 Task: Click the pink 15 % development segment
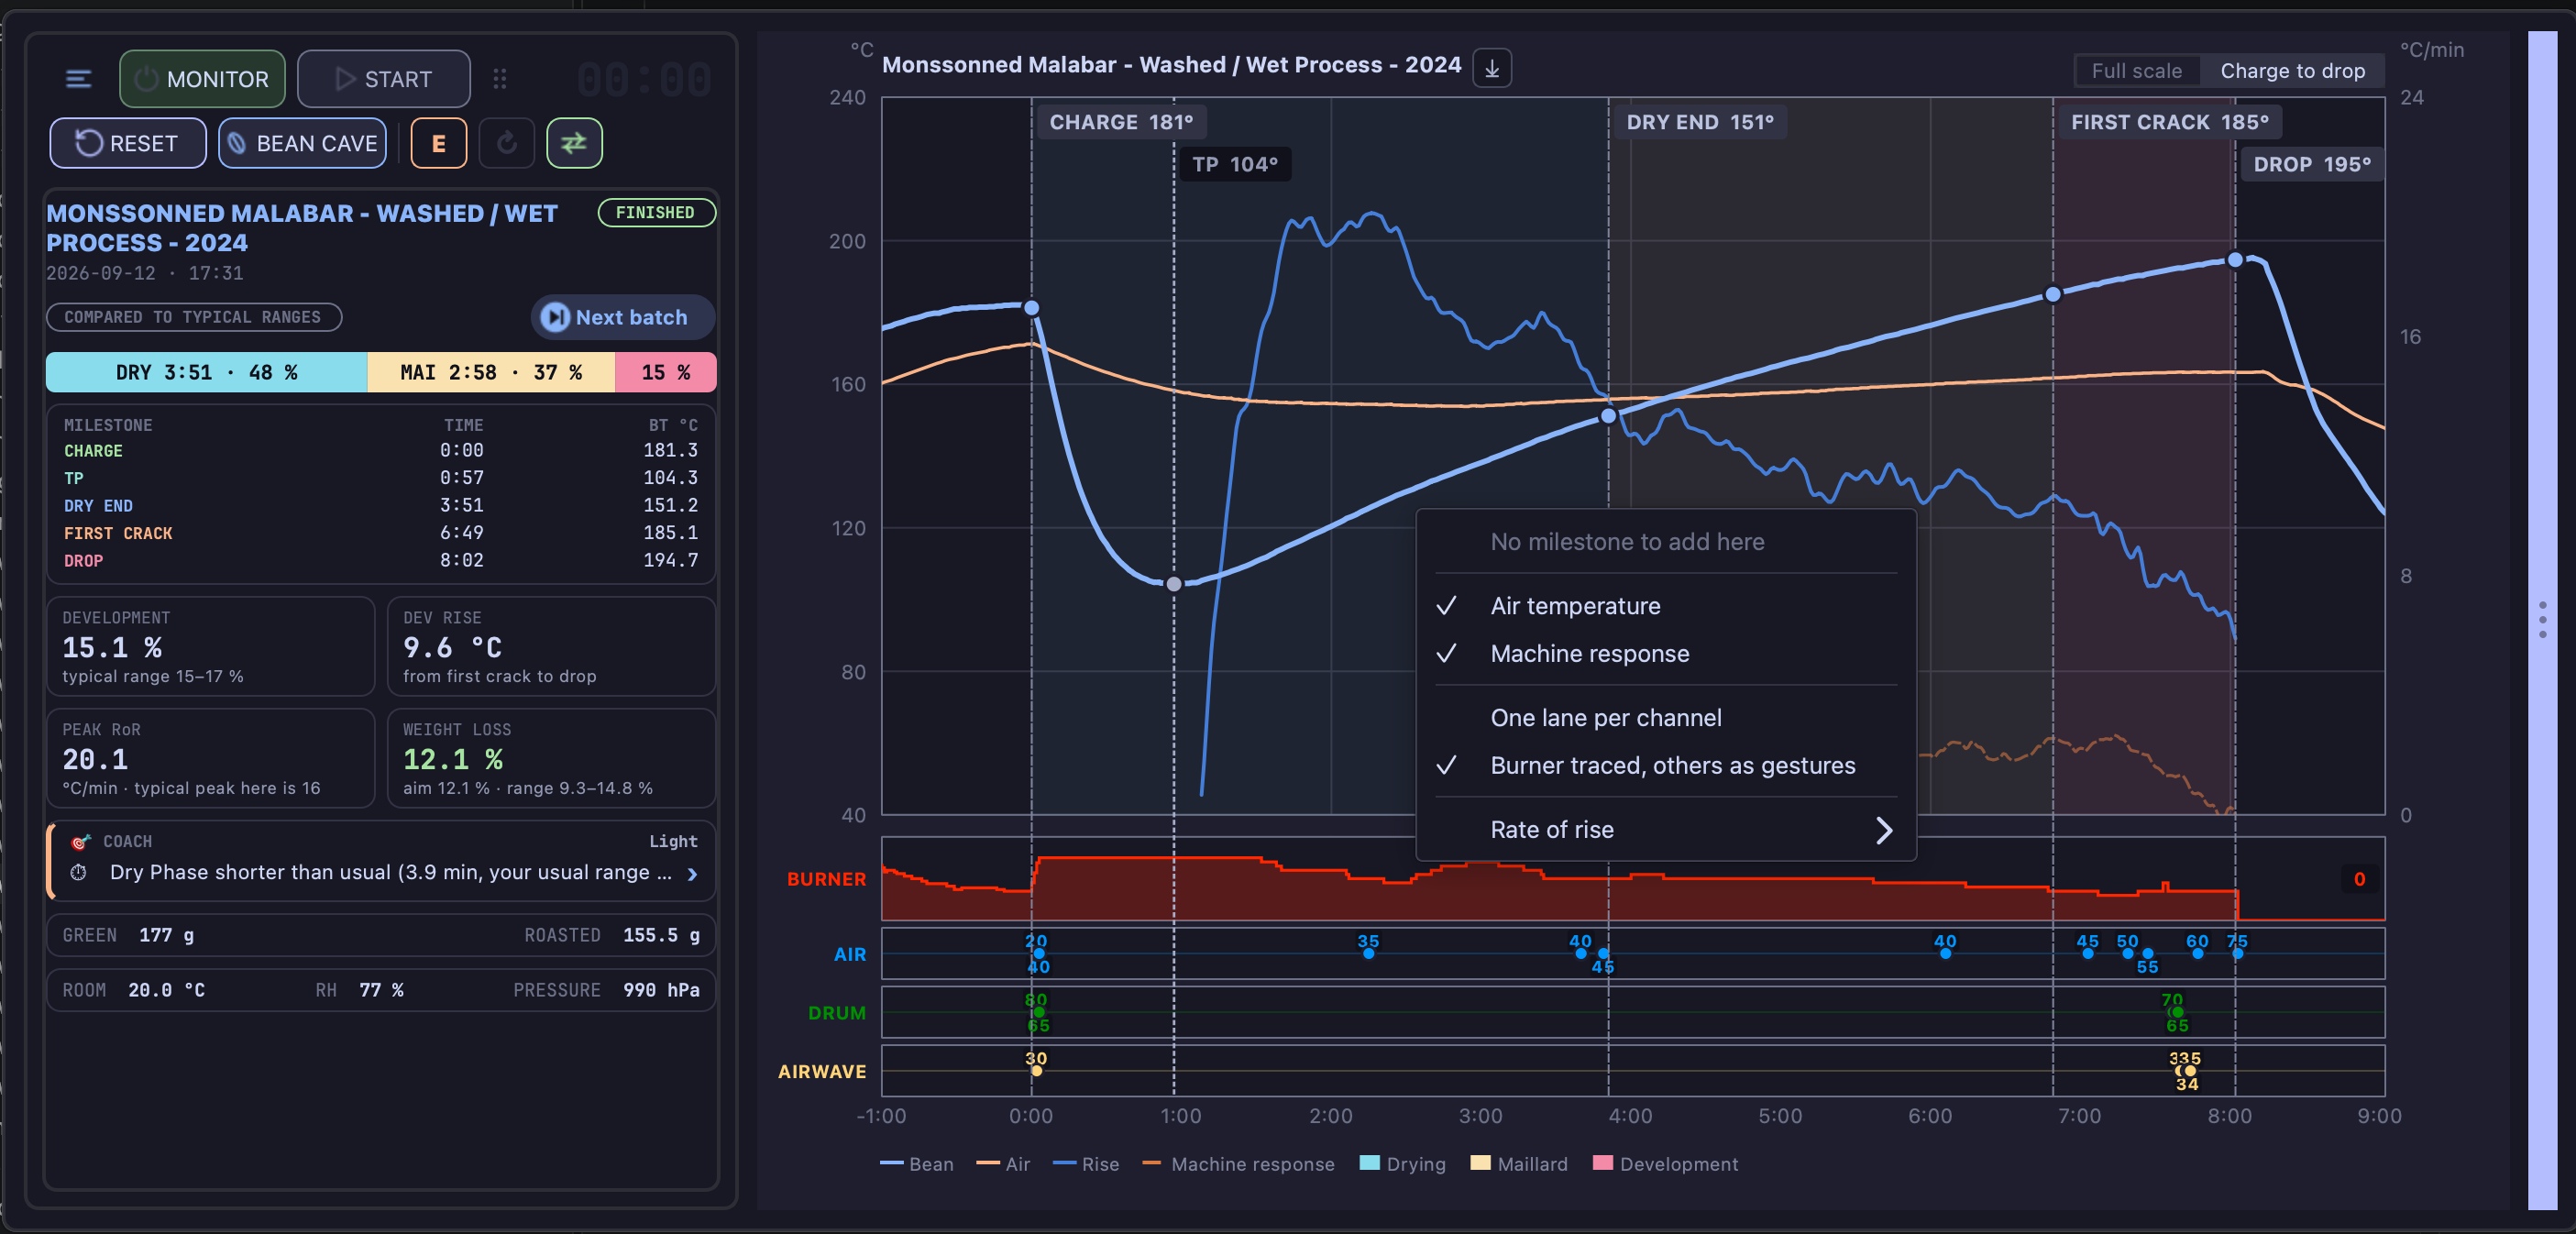(x=665, y=372)
